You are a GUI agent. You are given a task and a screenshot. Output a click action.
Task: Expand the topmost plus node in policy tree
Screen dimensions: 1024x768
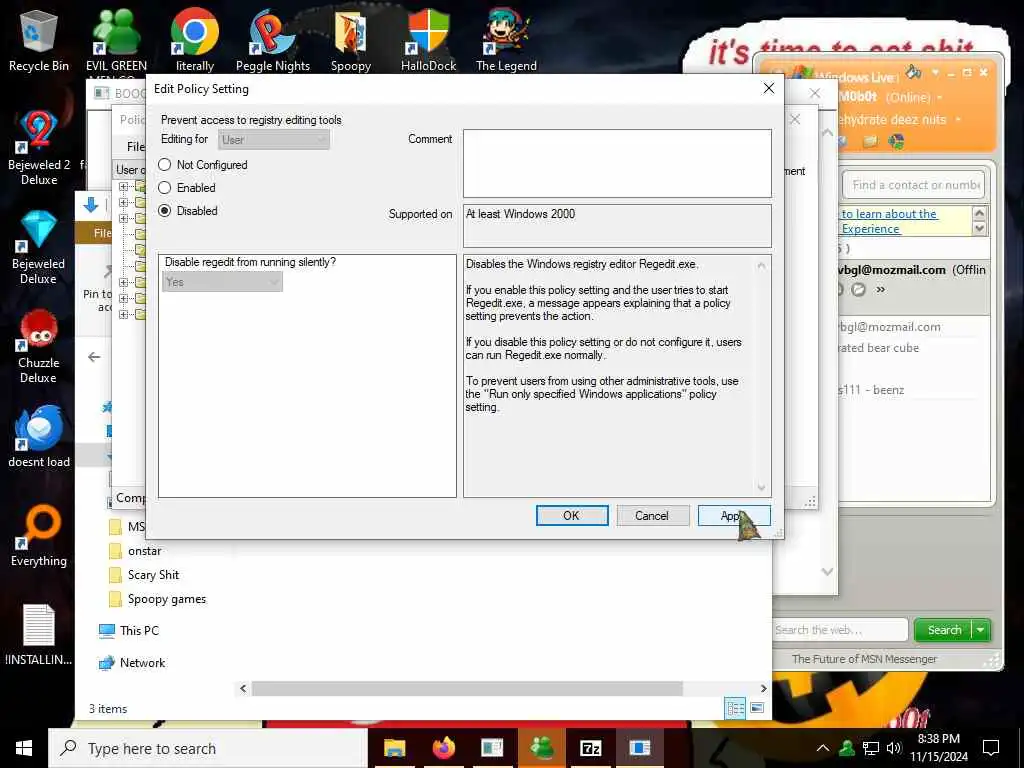[123, 187]
